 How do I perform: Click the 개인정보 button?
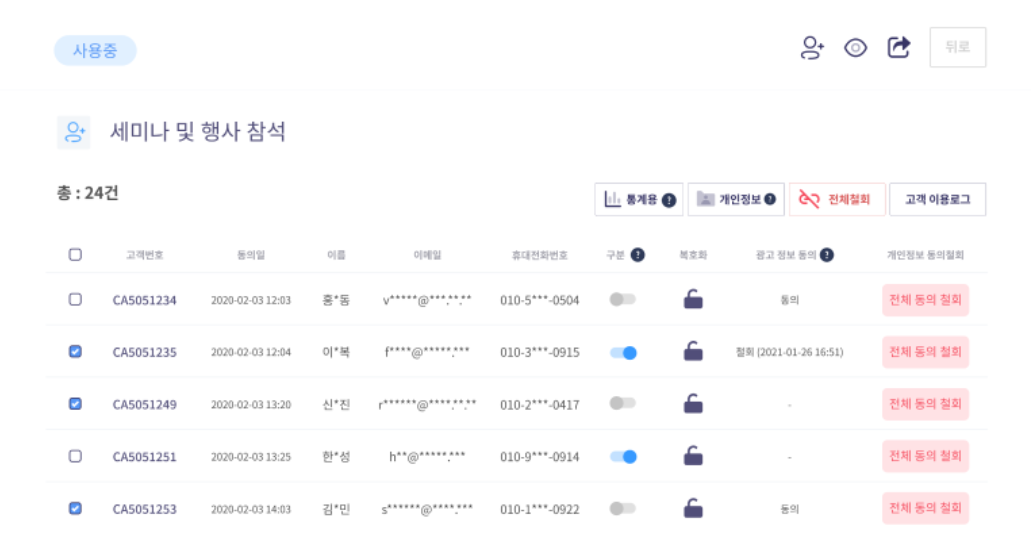pos(736,199)
